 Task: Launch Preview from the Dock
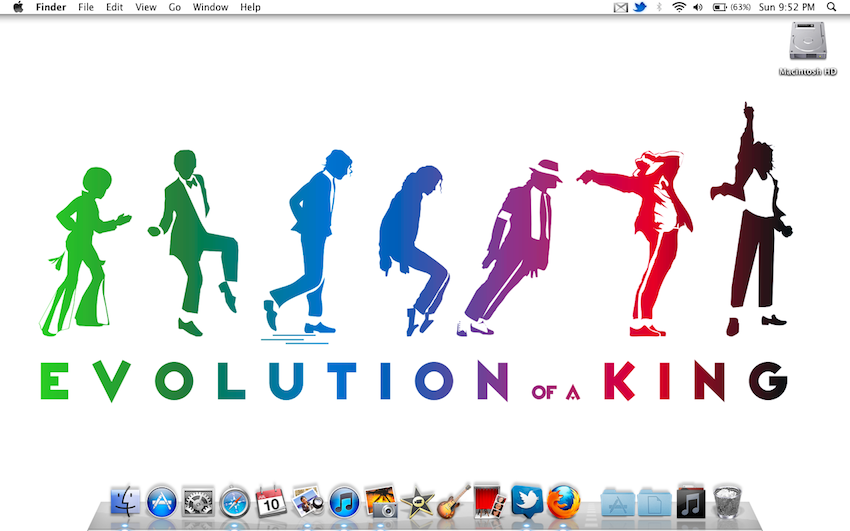tap(307, 501)
